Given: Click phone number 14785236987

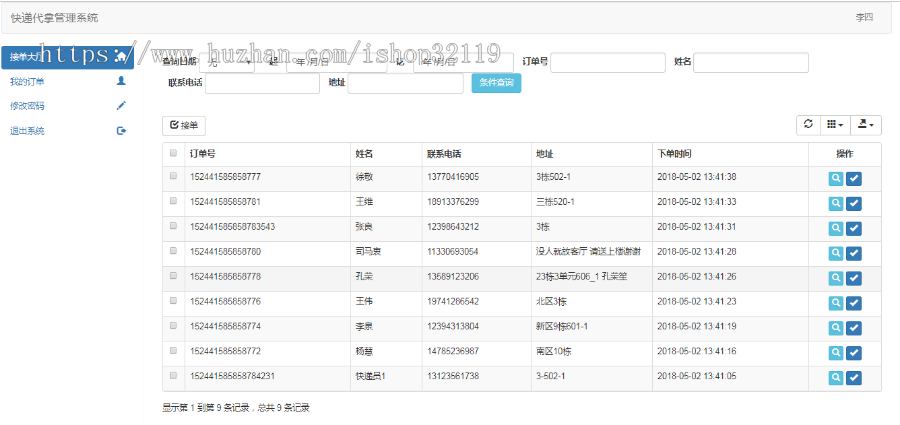Looking at the screenshot, I should point(453,351).
